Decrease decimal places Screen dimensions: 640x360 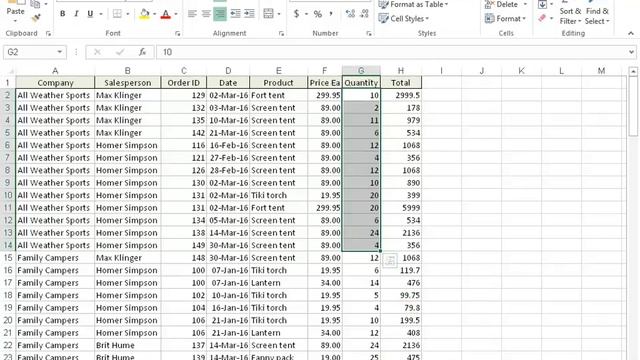[364, 14]
